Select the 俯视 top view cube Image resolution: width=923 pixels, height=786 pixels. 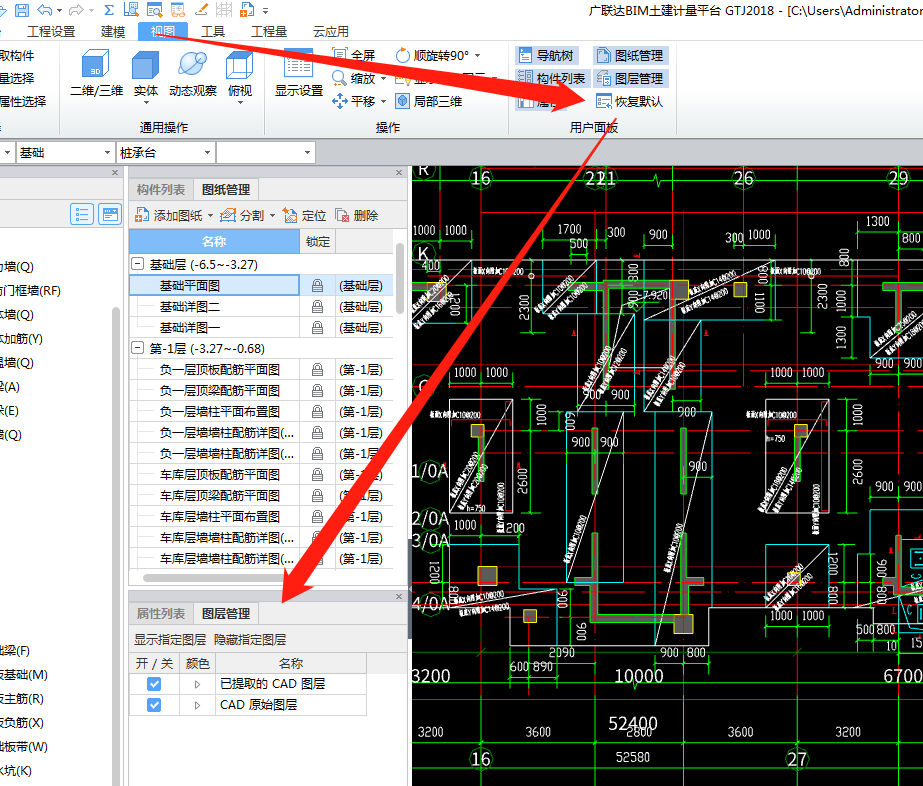240,74
